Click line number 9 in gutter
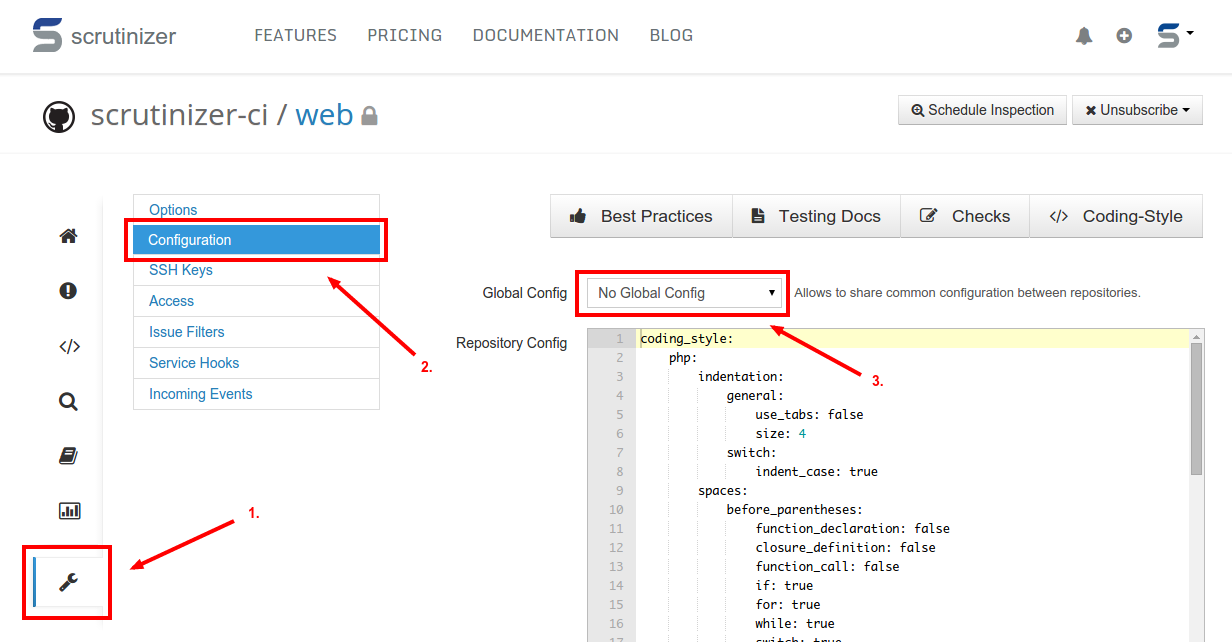The image size is (1232, 642). pos(619,491)
